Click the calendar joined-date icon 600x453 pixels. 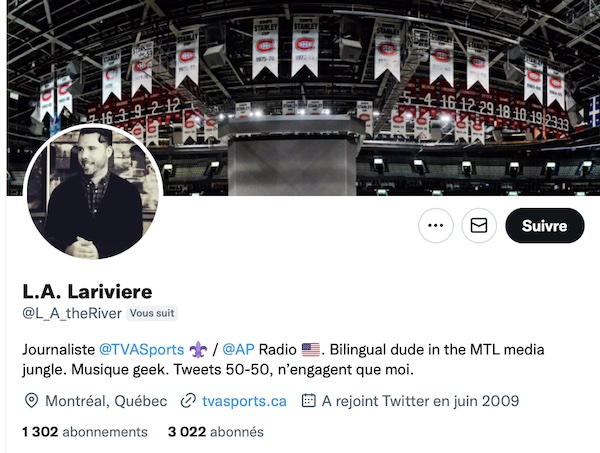(308, 401)
